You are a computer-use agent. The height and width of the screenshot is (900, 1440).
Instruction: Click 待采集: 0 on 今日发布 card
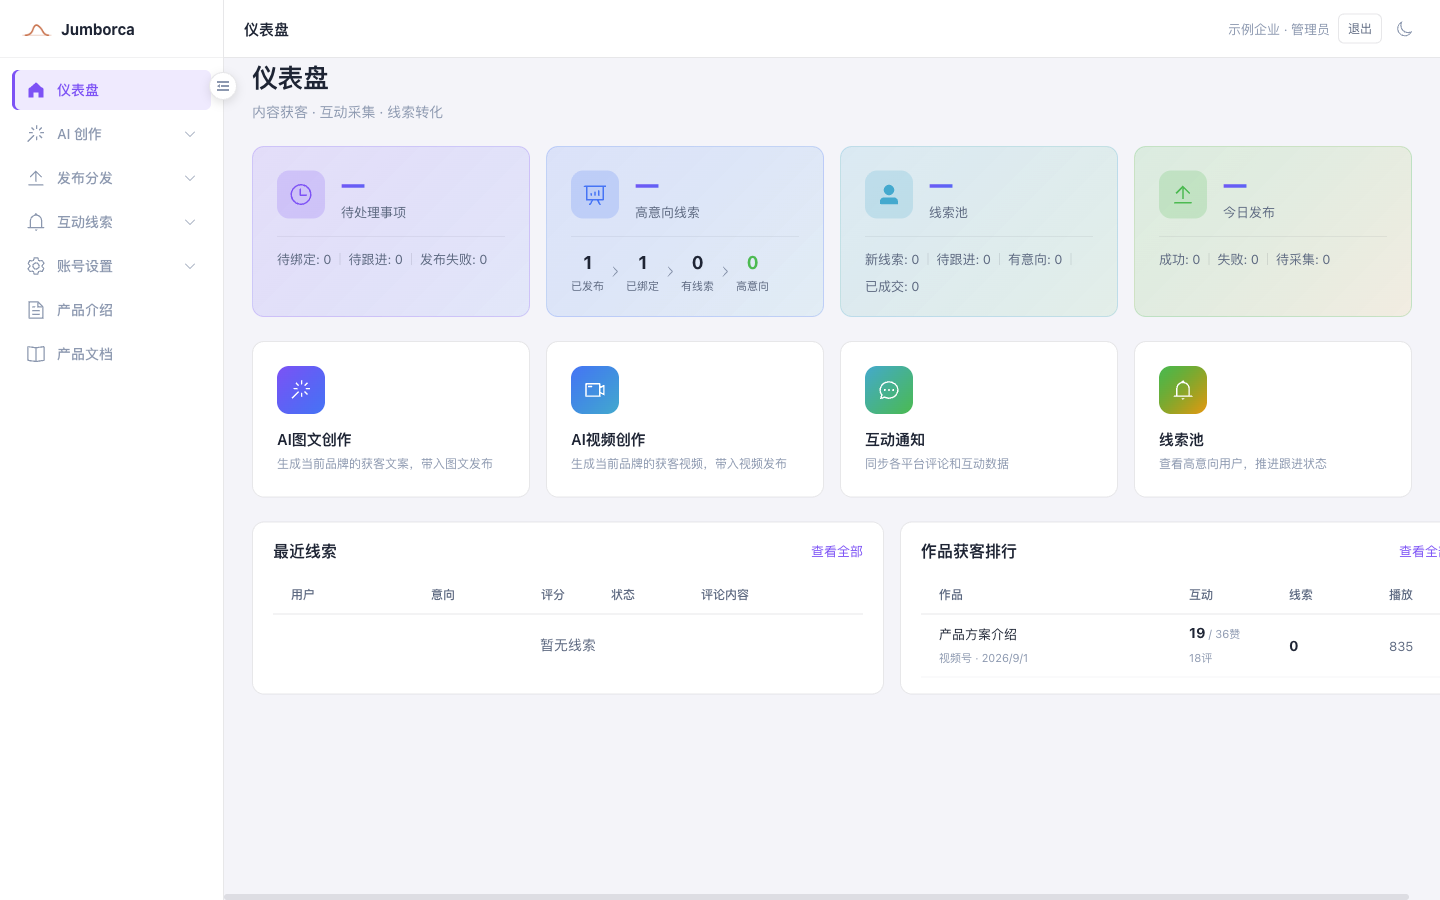pyautogui.click(x=1303, y=260)
